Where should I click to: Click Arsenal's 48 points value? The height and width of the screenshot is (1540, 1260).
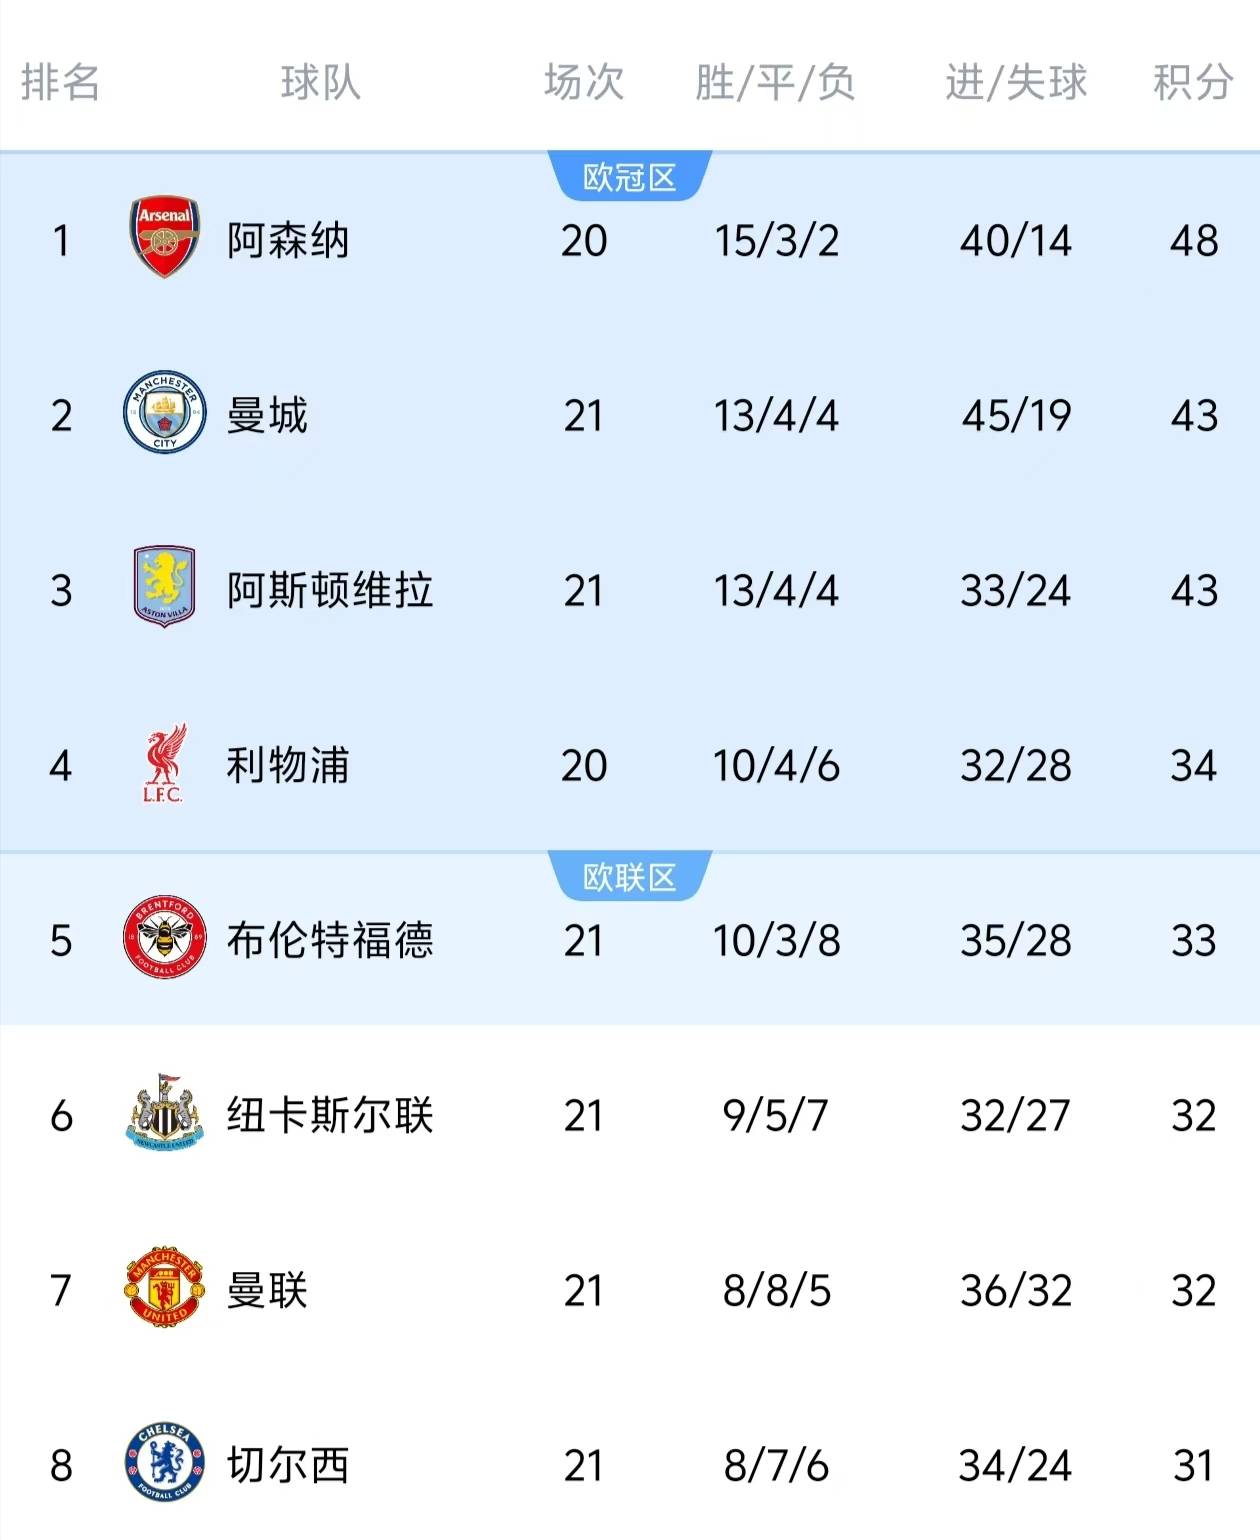pos(1193,240)
